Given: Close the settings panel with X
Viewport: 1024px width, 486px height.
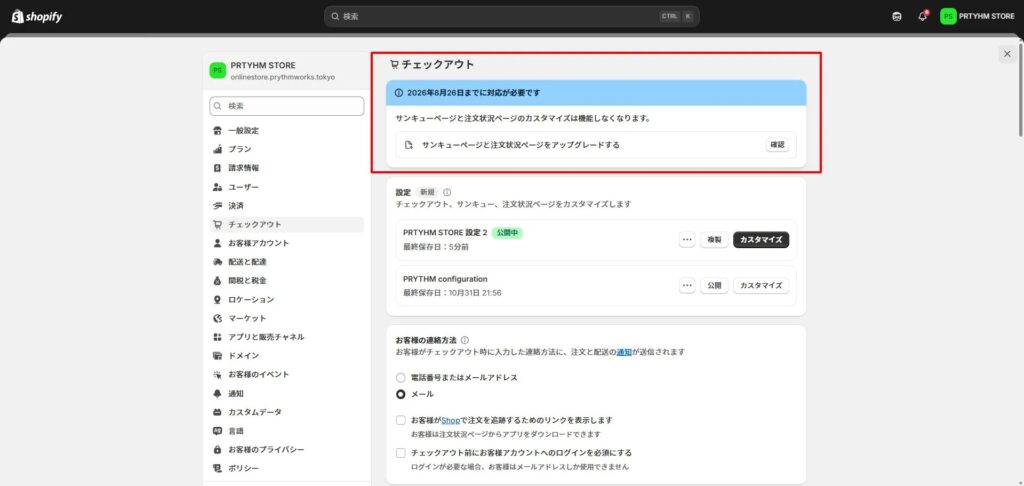Looking at the screenshot, I should tap(1007, 54).
